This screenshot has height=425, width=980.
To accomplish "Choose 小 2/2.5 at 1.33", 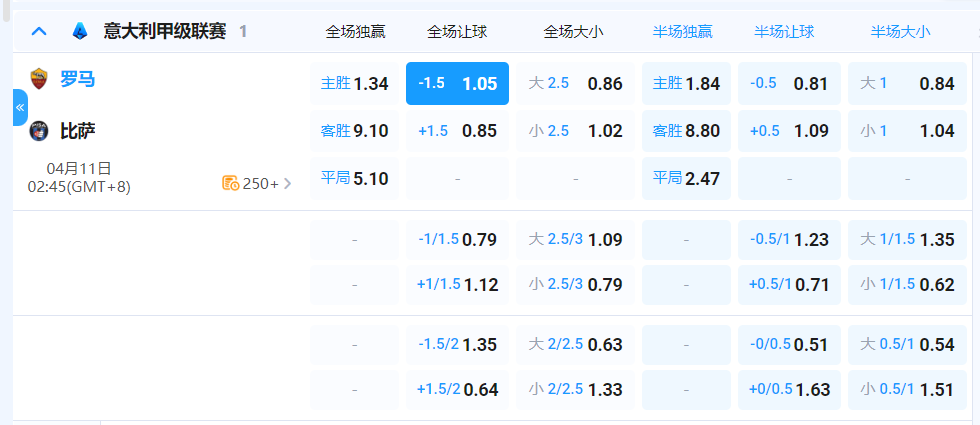I will 576,390.
